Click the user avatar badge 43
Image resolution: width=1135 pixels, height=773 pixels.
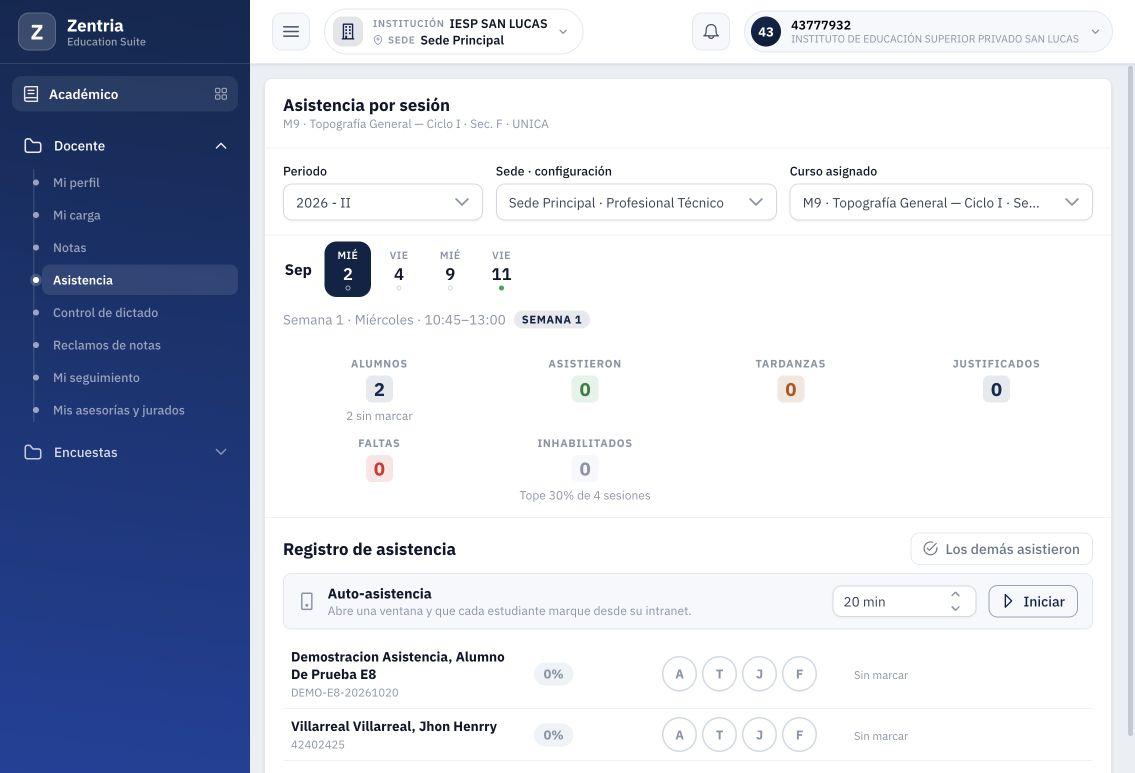(766, 32)
